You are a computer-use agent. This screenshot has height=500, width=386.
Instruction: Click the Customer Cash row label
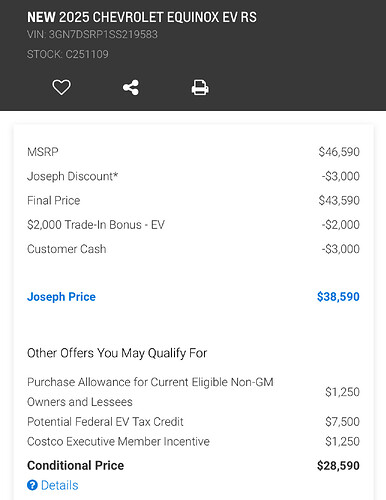[67, 249]
